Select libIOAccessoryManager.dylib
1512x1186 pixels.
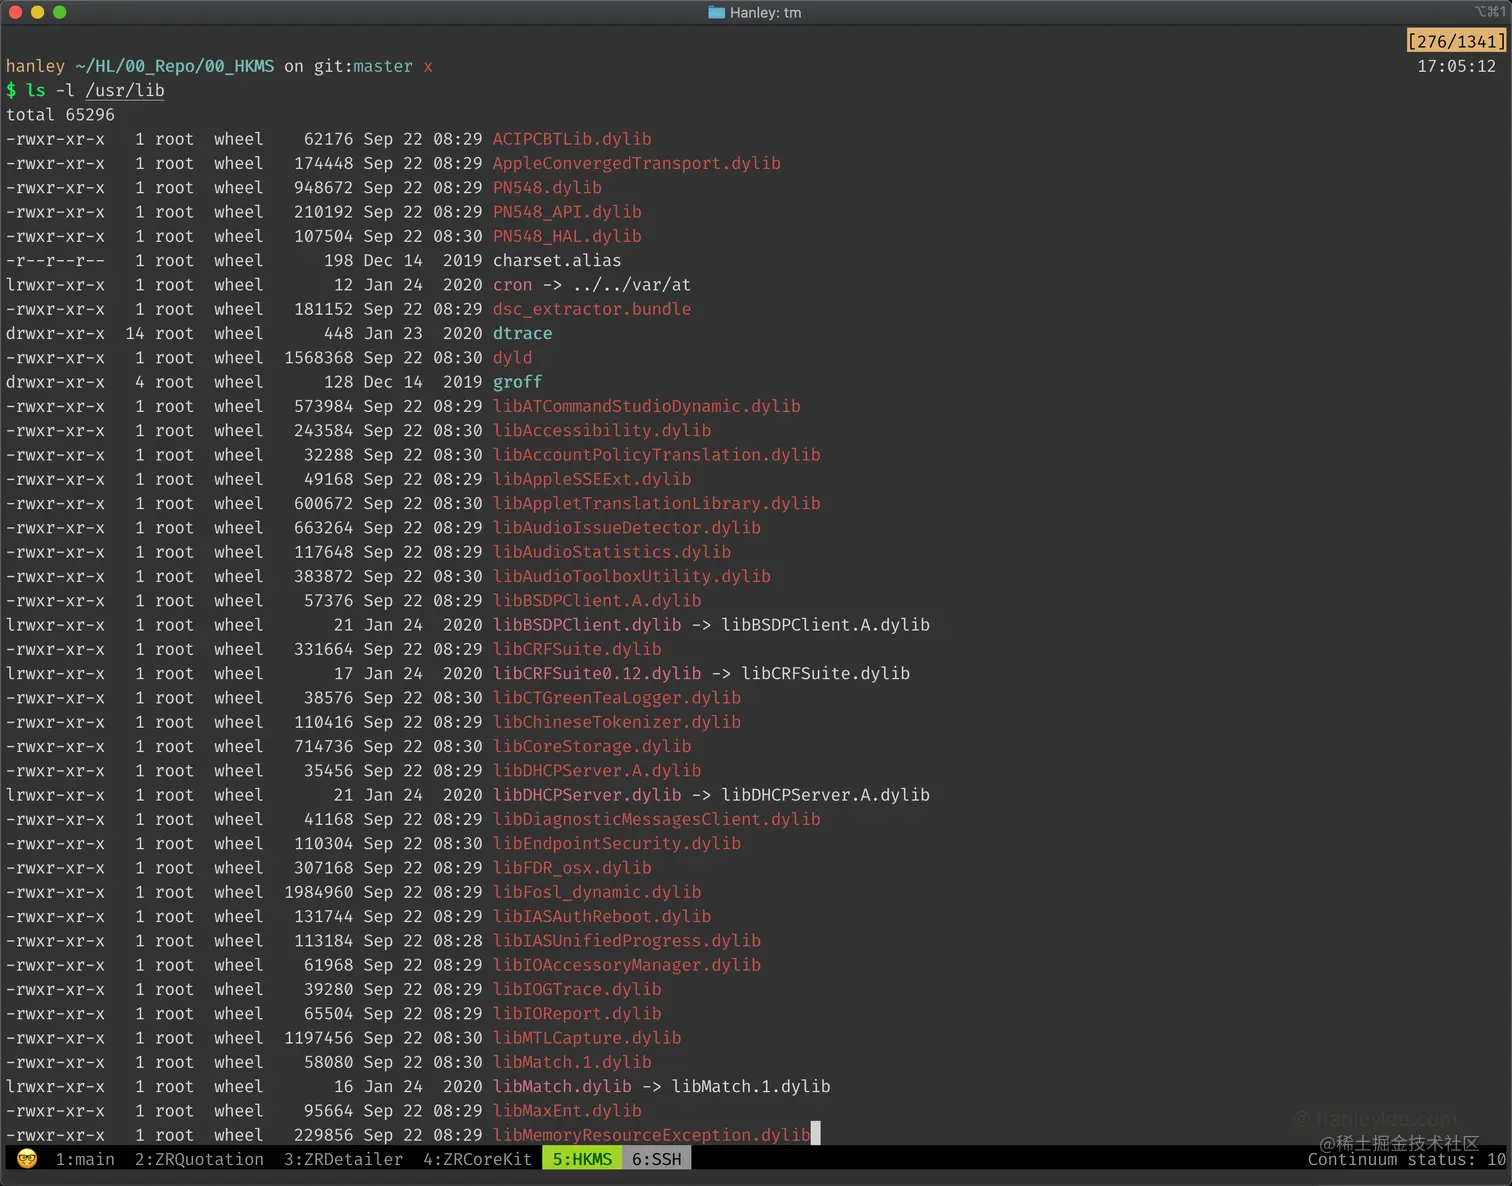(626, 965)
